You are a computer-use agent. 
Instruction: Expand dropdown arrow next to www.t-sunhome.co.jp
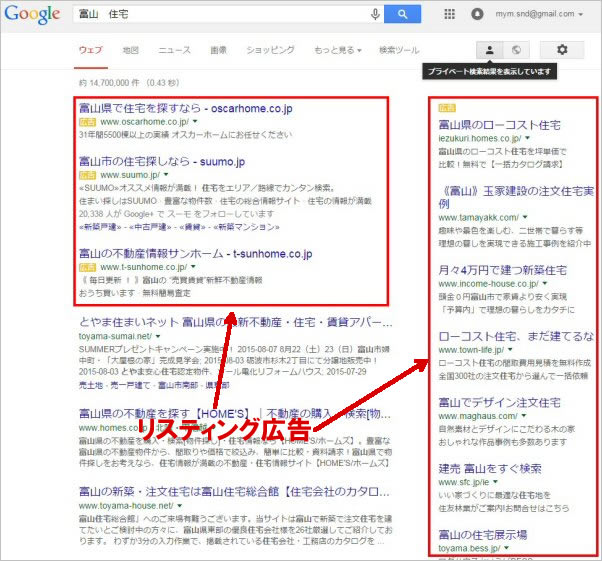pyautogui.click(x=194, y=266)
